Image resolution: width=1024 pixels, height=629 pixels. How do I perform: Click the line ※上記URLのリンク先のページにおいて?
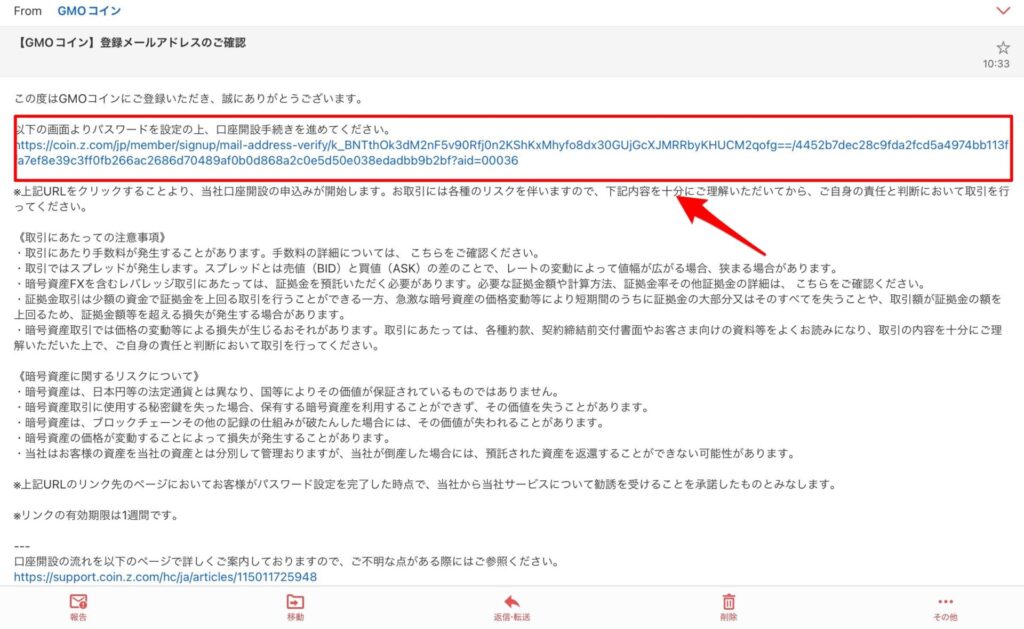425,484
